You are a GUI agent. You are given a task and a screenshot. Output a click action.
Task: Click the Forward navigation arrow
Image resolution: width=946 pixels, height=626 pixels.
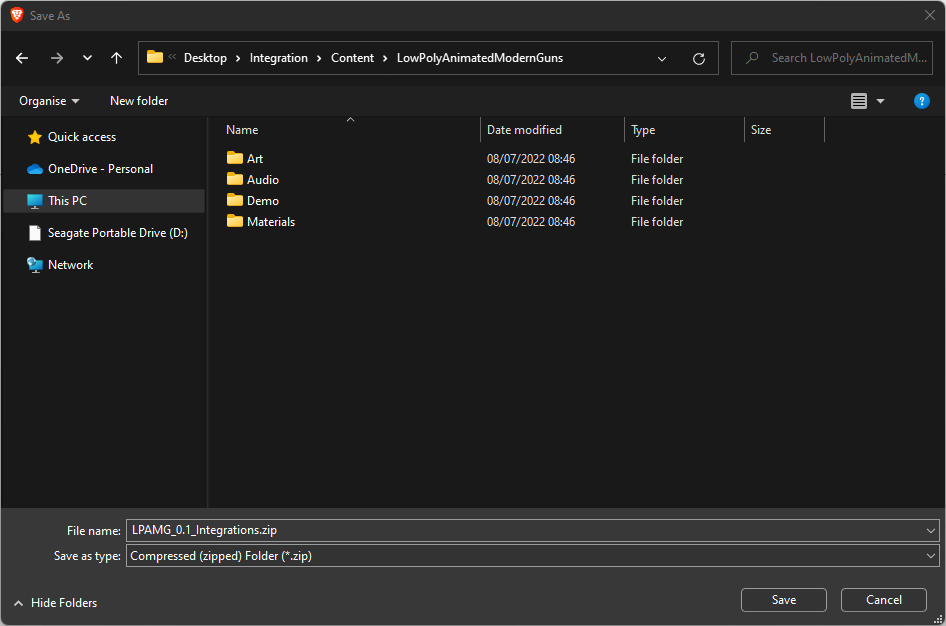[56, 58]
